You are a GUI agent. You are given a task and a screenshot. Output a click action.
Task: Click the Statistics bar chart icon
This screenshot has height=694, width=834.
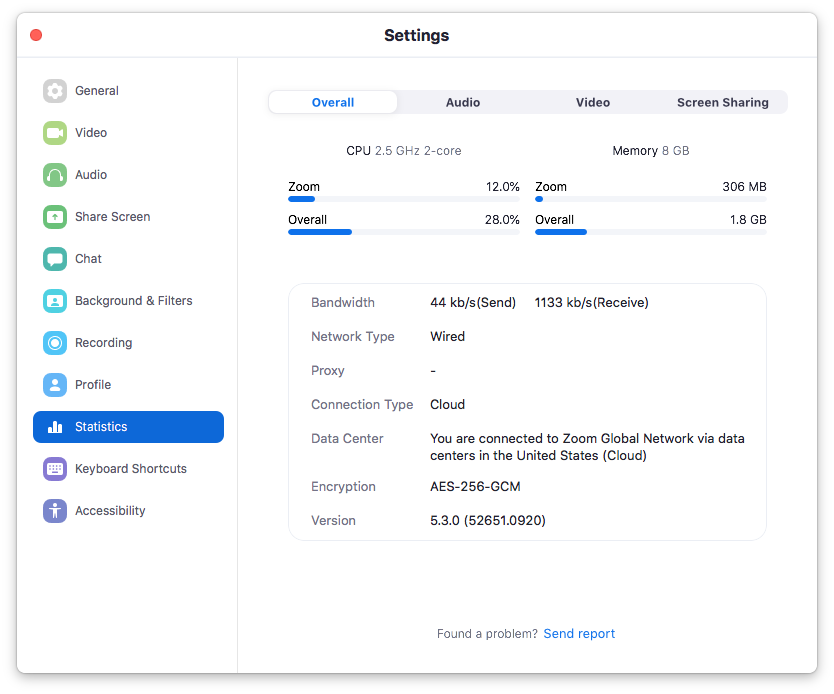55,427
